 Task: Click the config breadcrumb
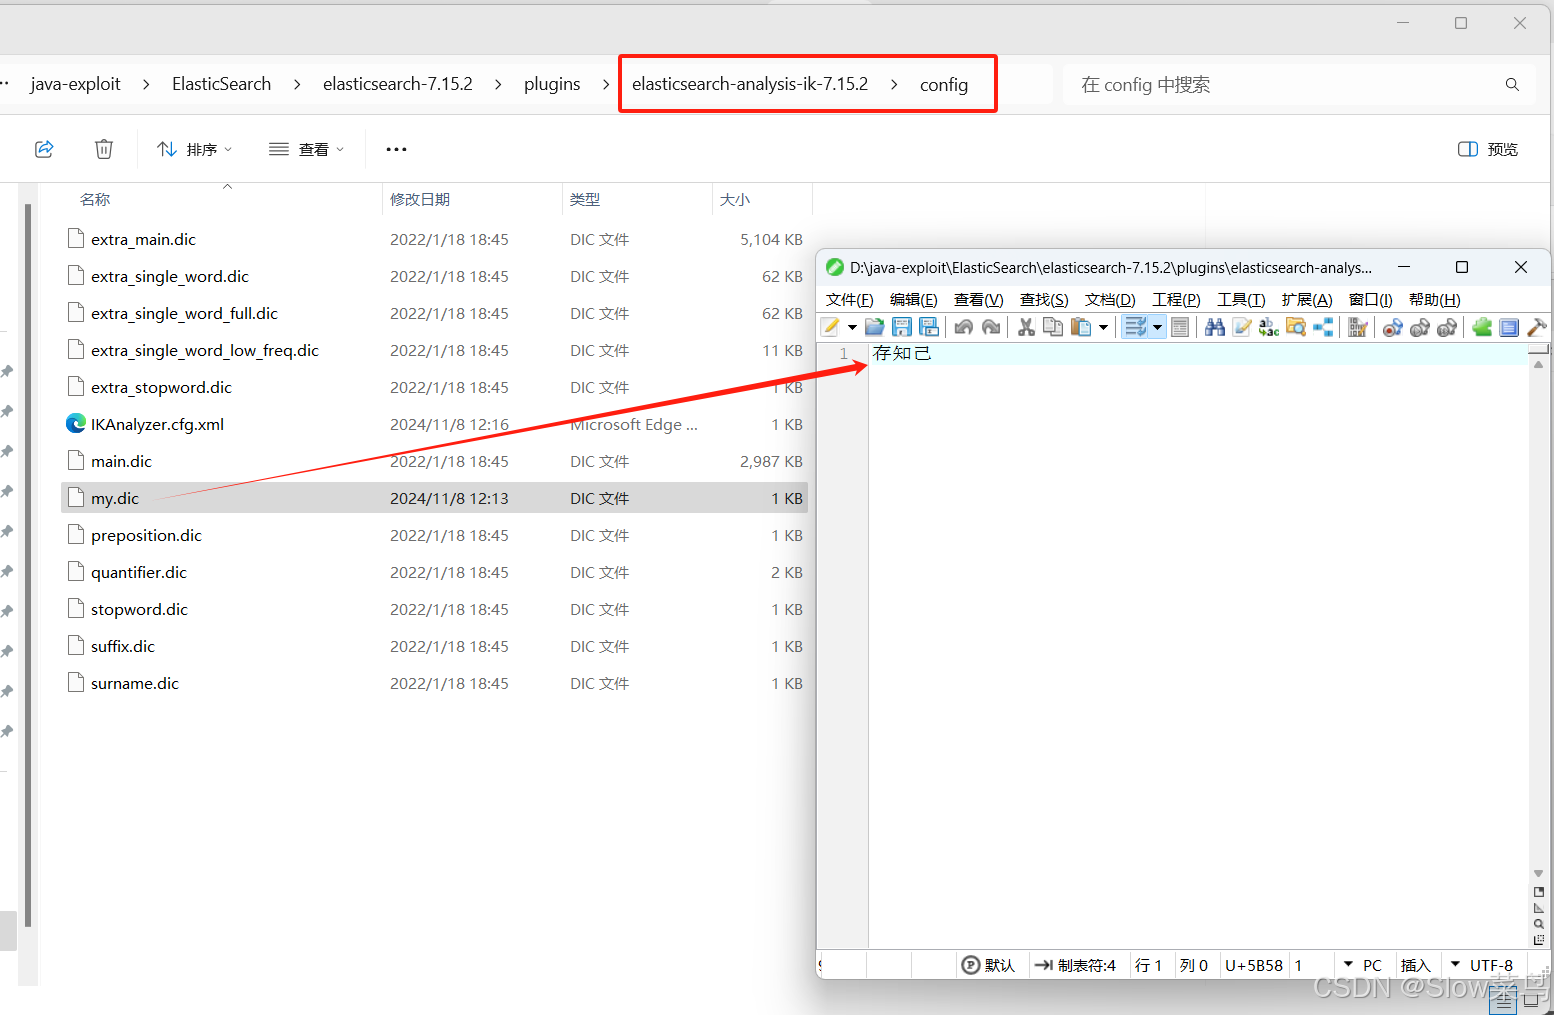tap(944, 85)
